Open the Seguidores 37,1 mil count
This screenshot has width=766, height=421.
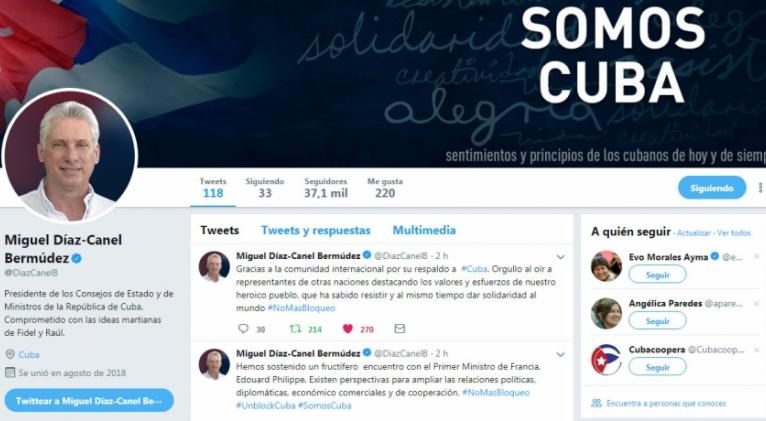click(326, 188)
